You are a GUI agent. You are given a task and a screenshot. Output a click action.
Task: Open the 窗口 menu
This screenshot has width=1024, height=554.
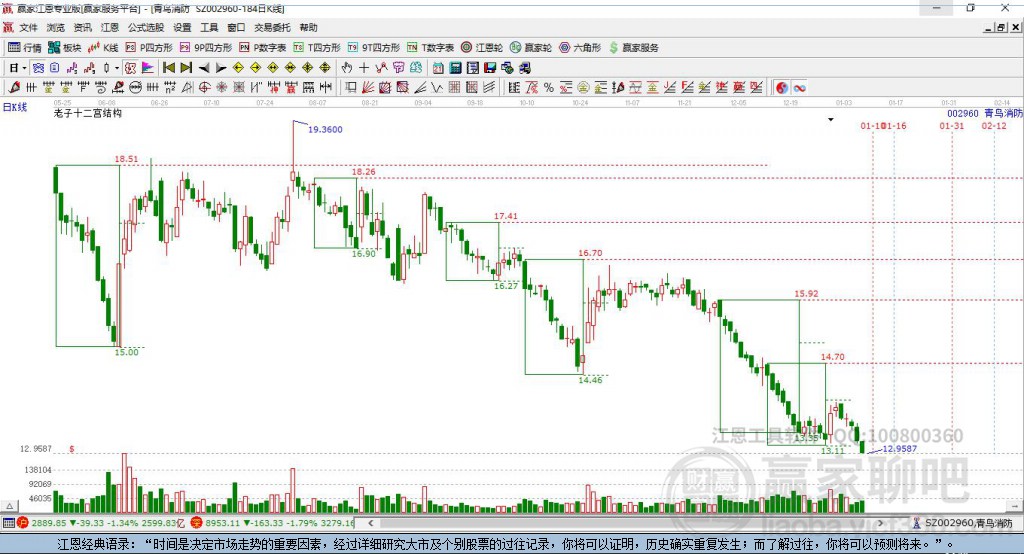pyautogui.click(x=236, y=27)
